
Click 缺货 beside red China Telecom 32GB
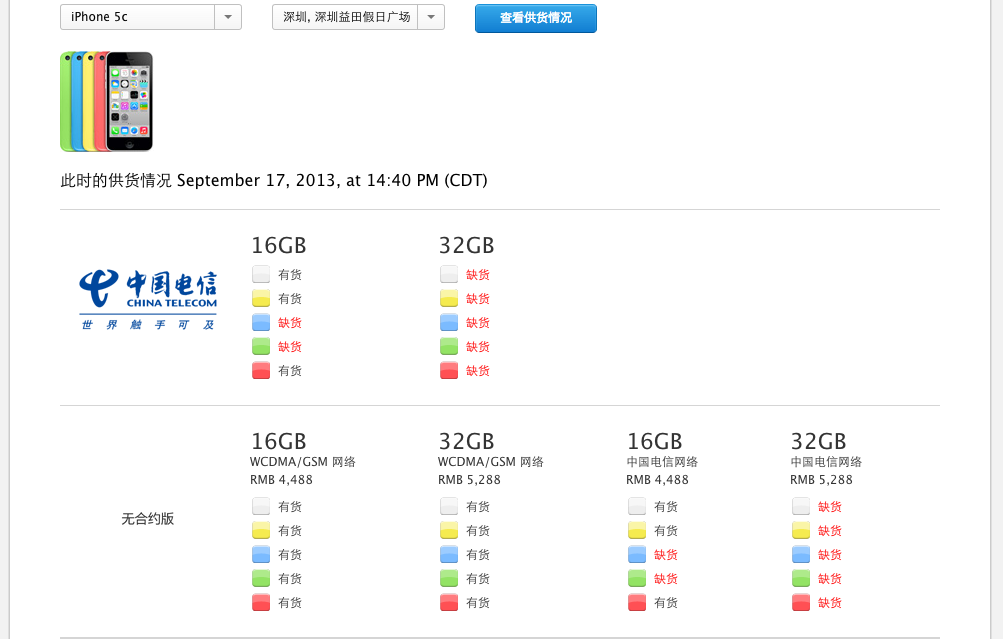(478, 371)
